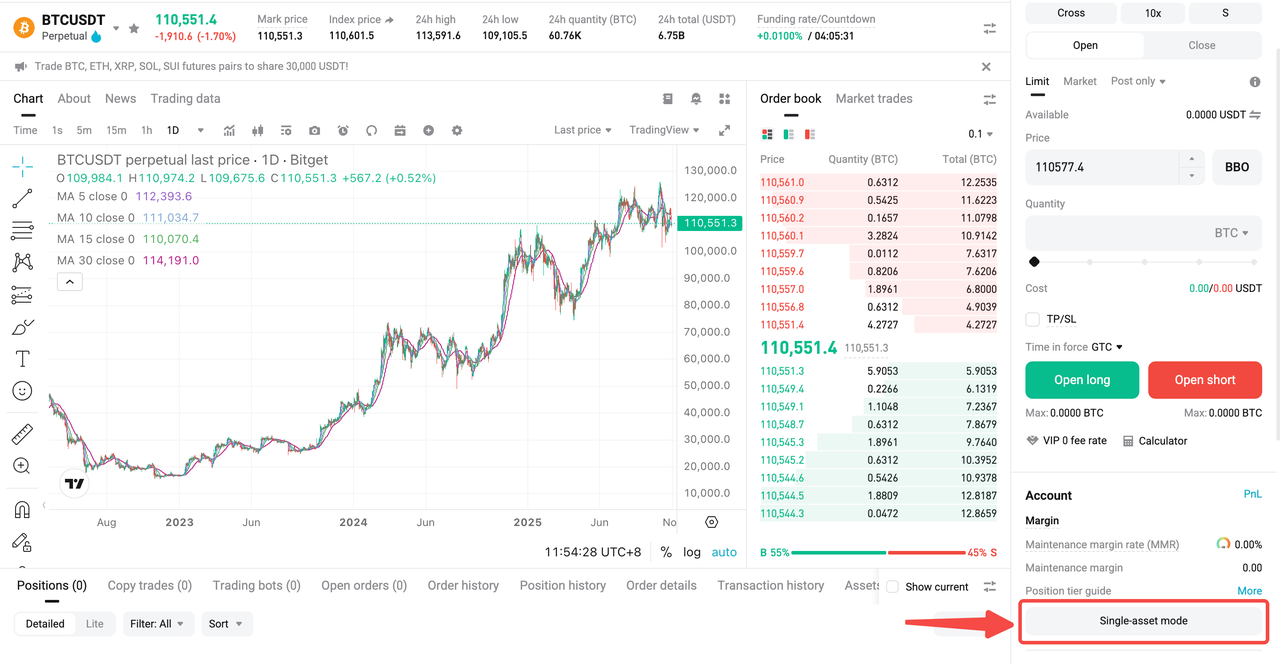Enable the Show current checkbox

click(891, 587)
